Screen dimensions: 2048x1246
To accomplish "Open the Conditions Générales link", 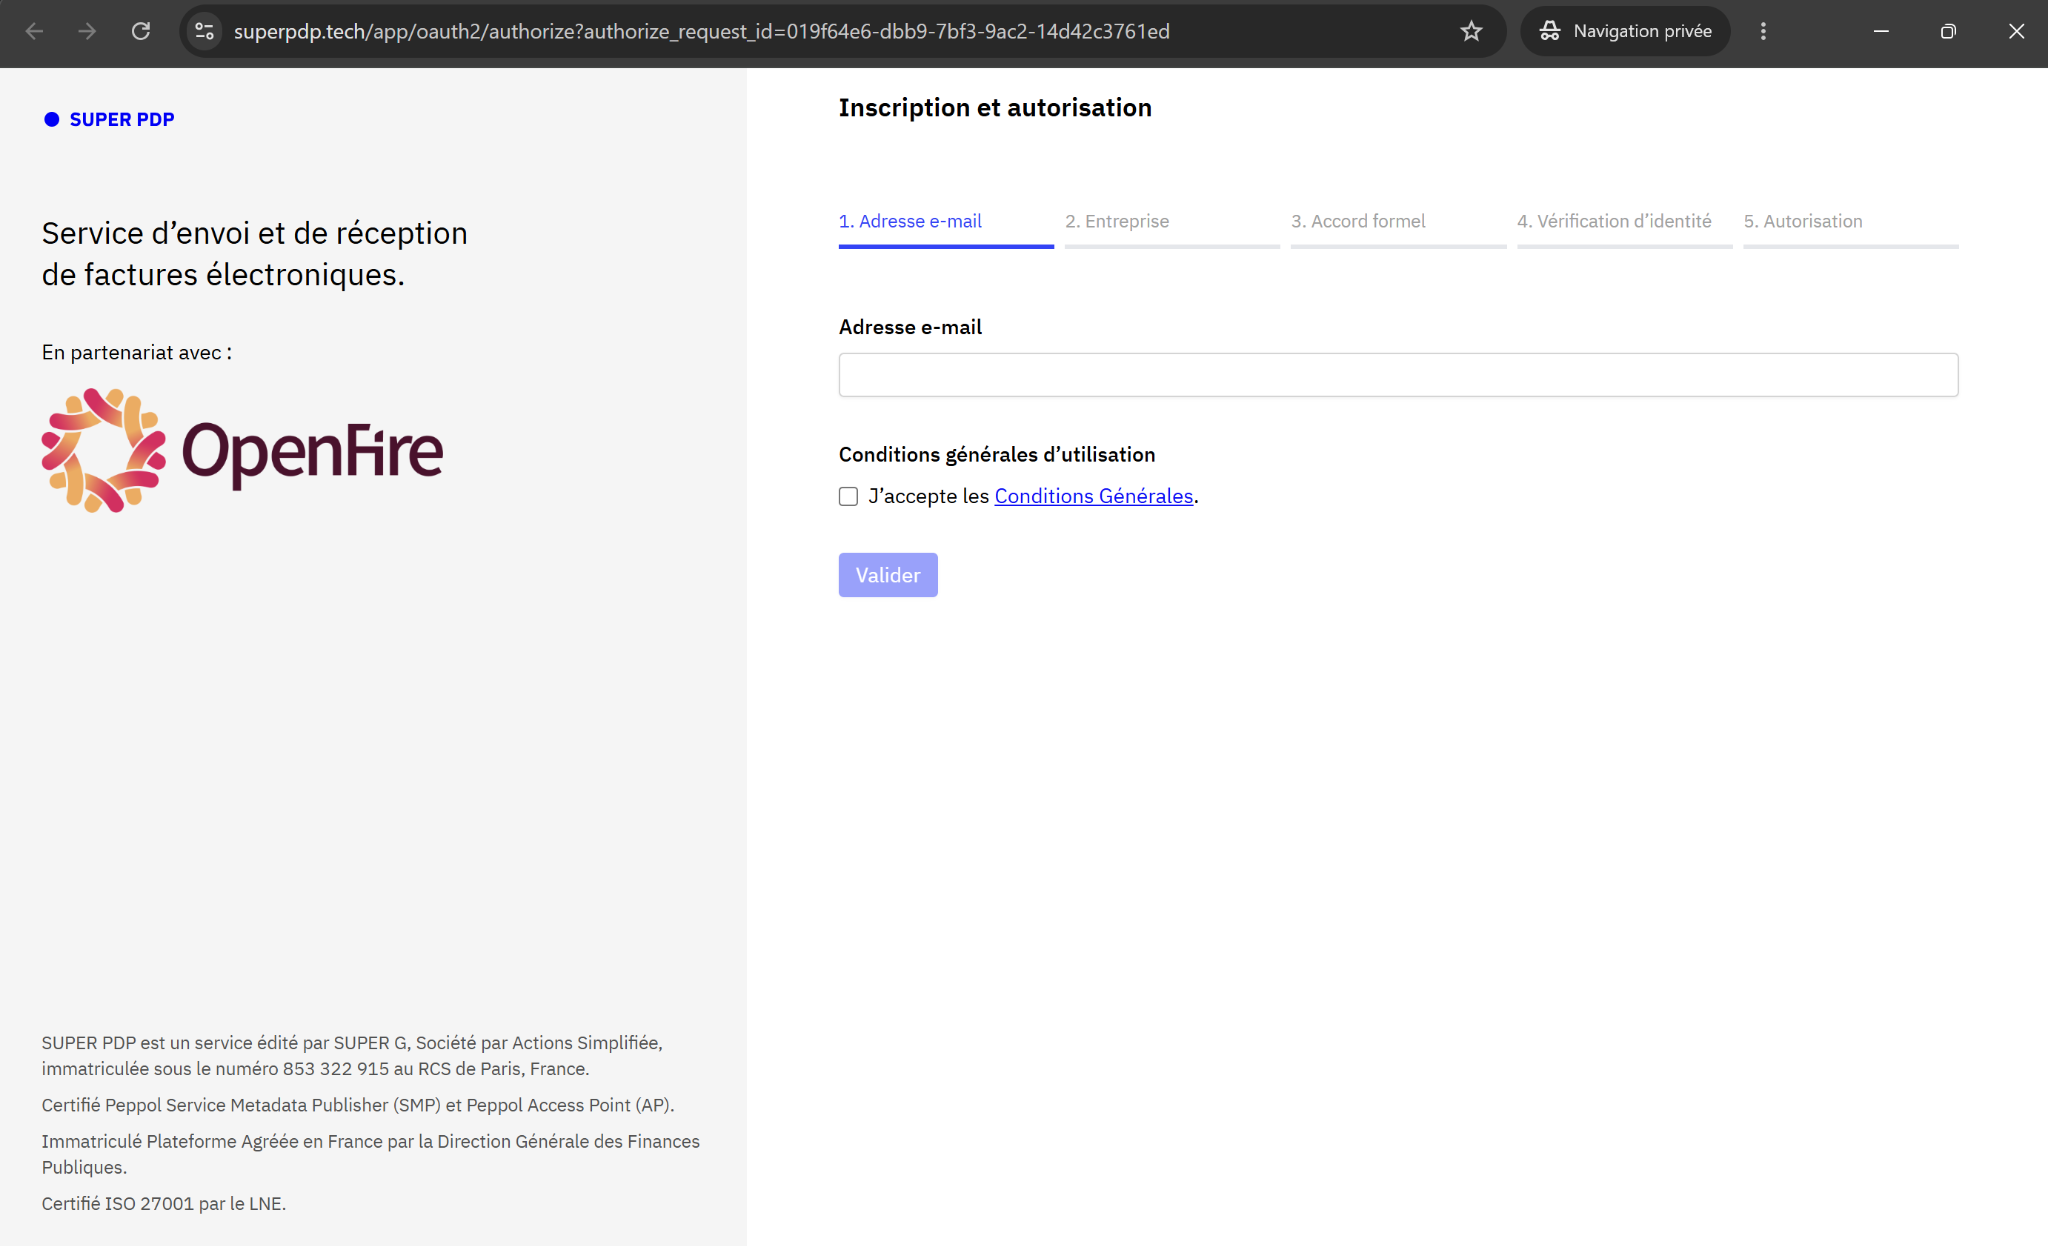I will tap(1093, 496).
